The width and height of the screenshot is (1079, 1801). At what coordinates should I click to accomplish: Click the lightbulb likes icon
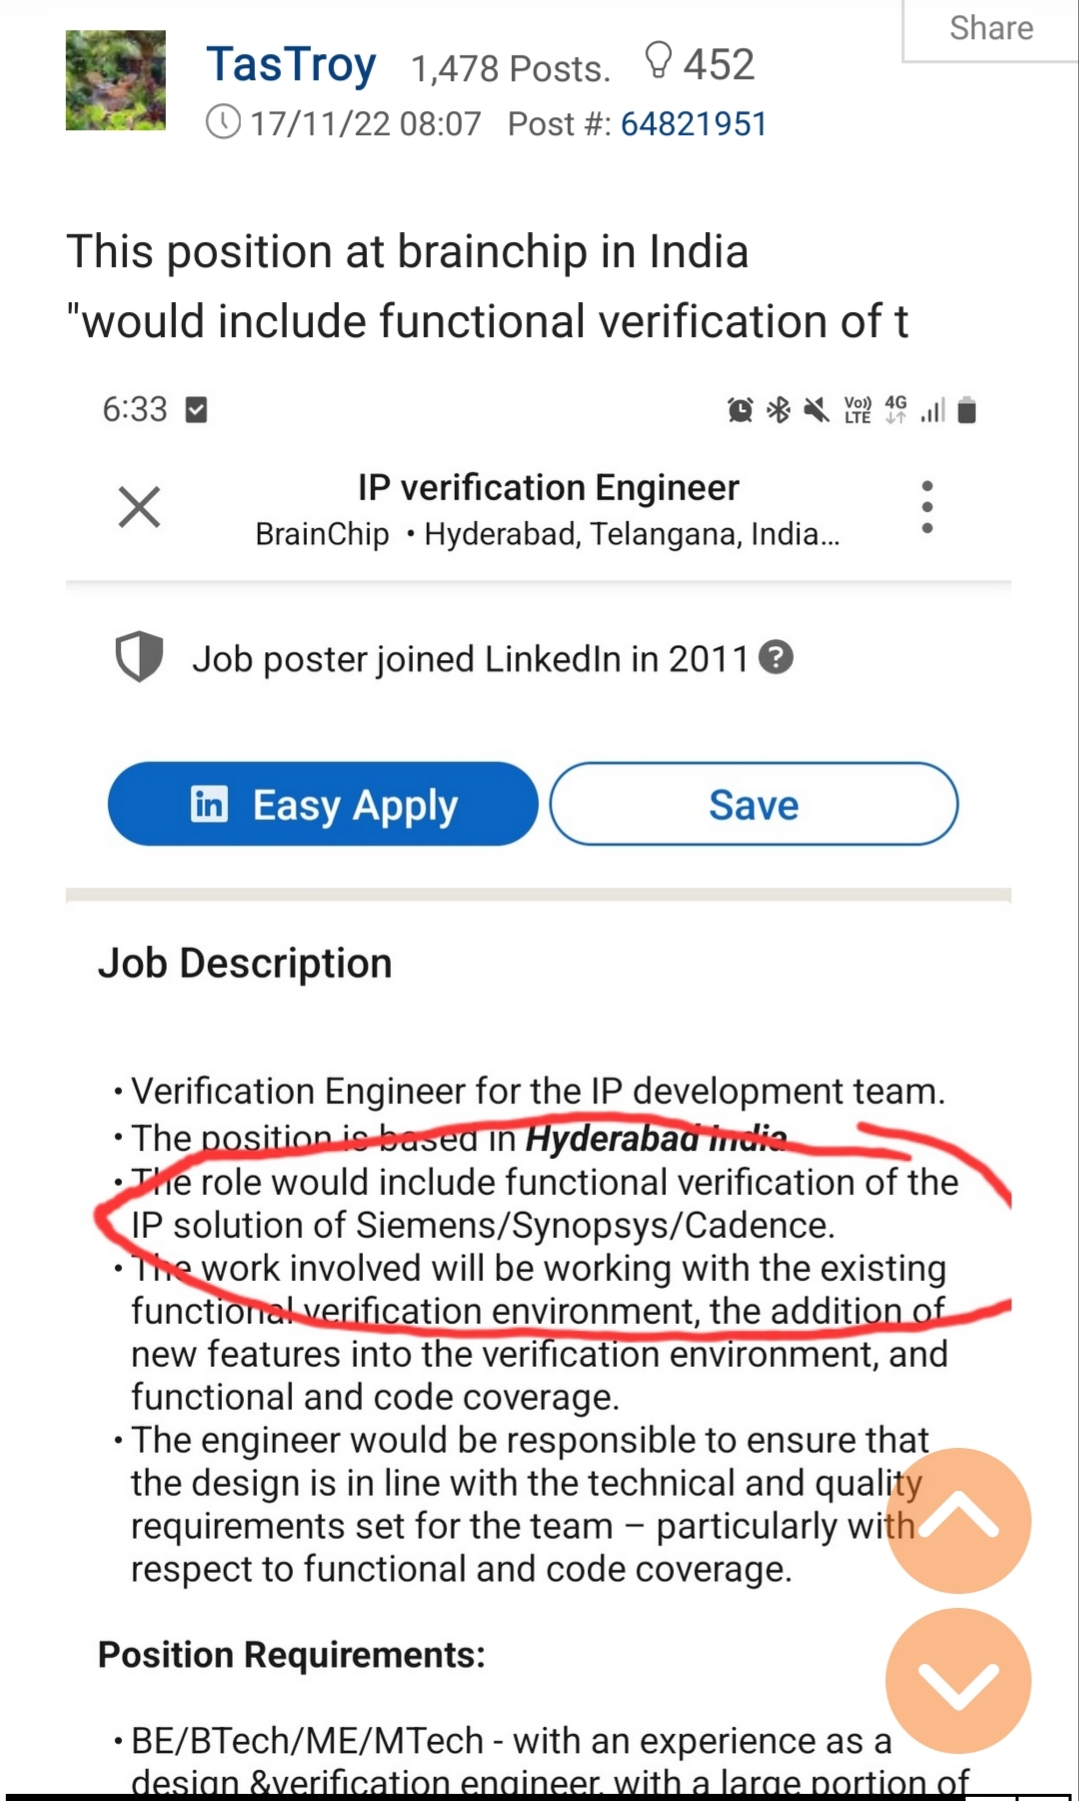click(x=658, y=61)
